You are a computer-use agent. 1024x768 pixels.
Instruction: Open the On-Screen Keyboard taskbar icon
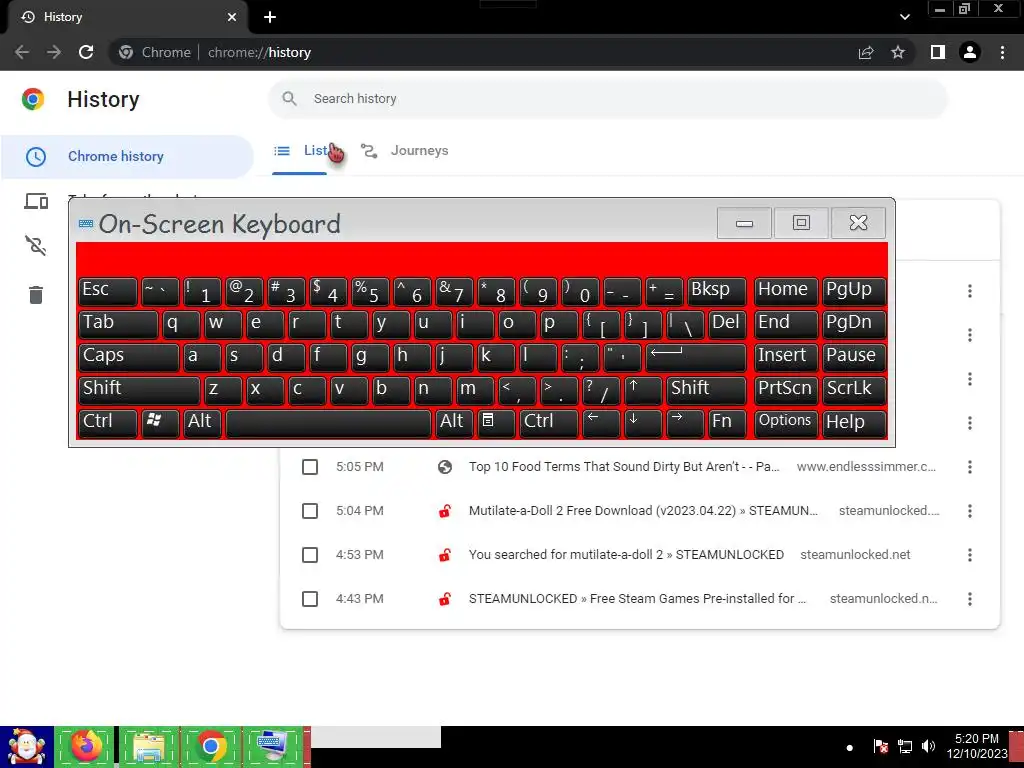point(273,747)
